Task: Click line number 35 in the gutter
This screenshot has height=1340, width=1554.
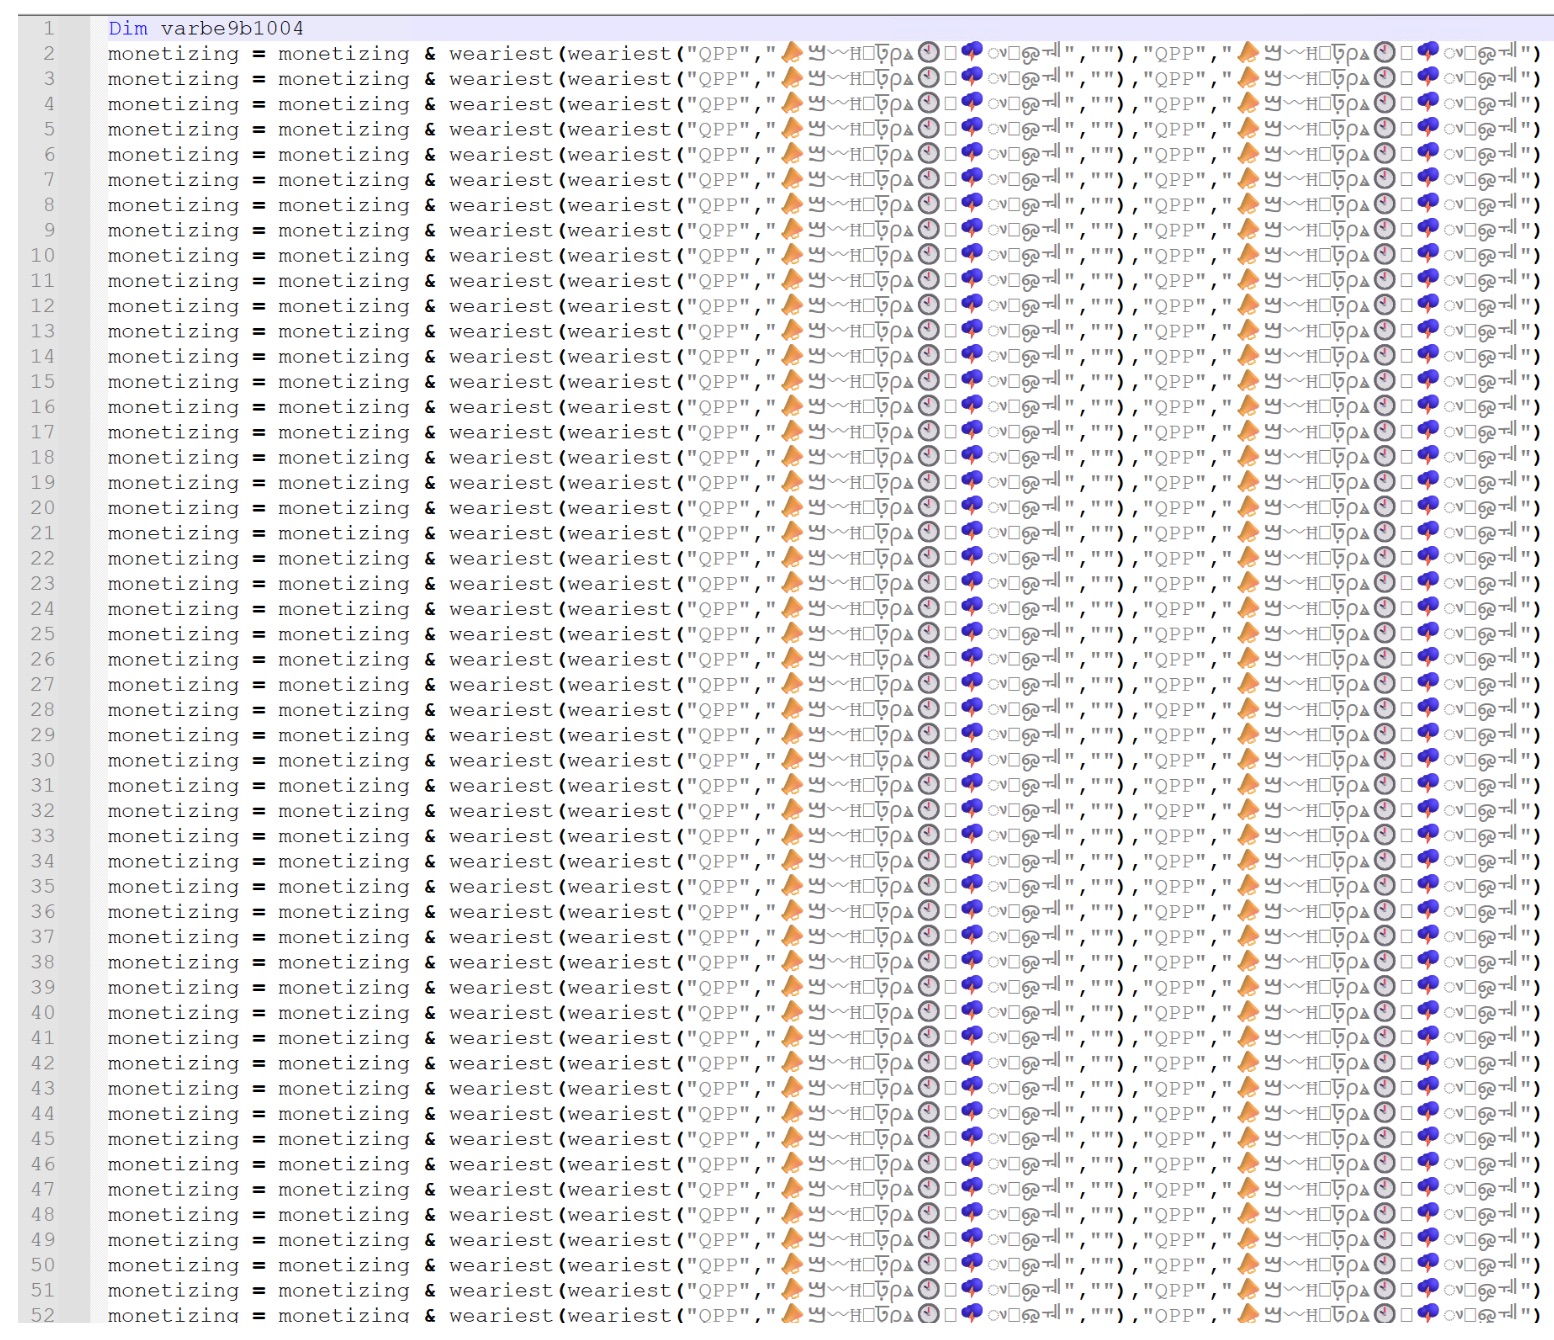Action: (x=43, y=886)
